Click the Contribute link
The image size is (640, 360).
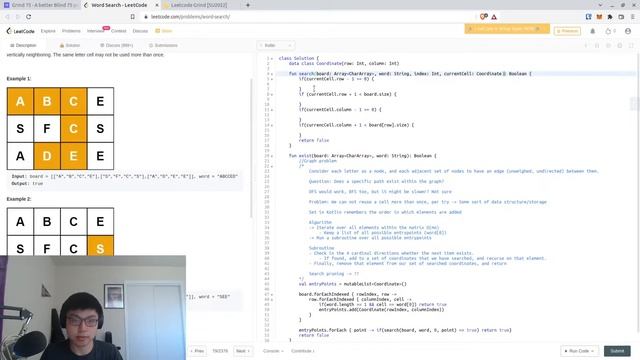pos(302,351)
